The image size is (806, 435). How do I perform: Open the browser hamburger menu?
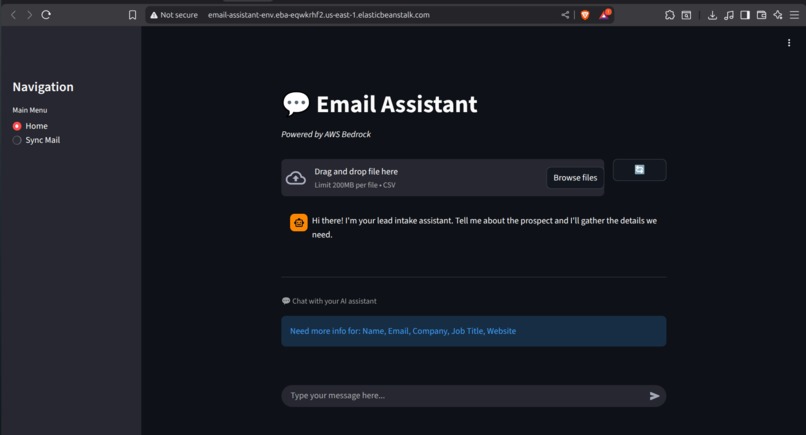coord(794,15)
